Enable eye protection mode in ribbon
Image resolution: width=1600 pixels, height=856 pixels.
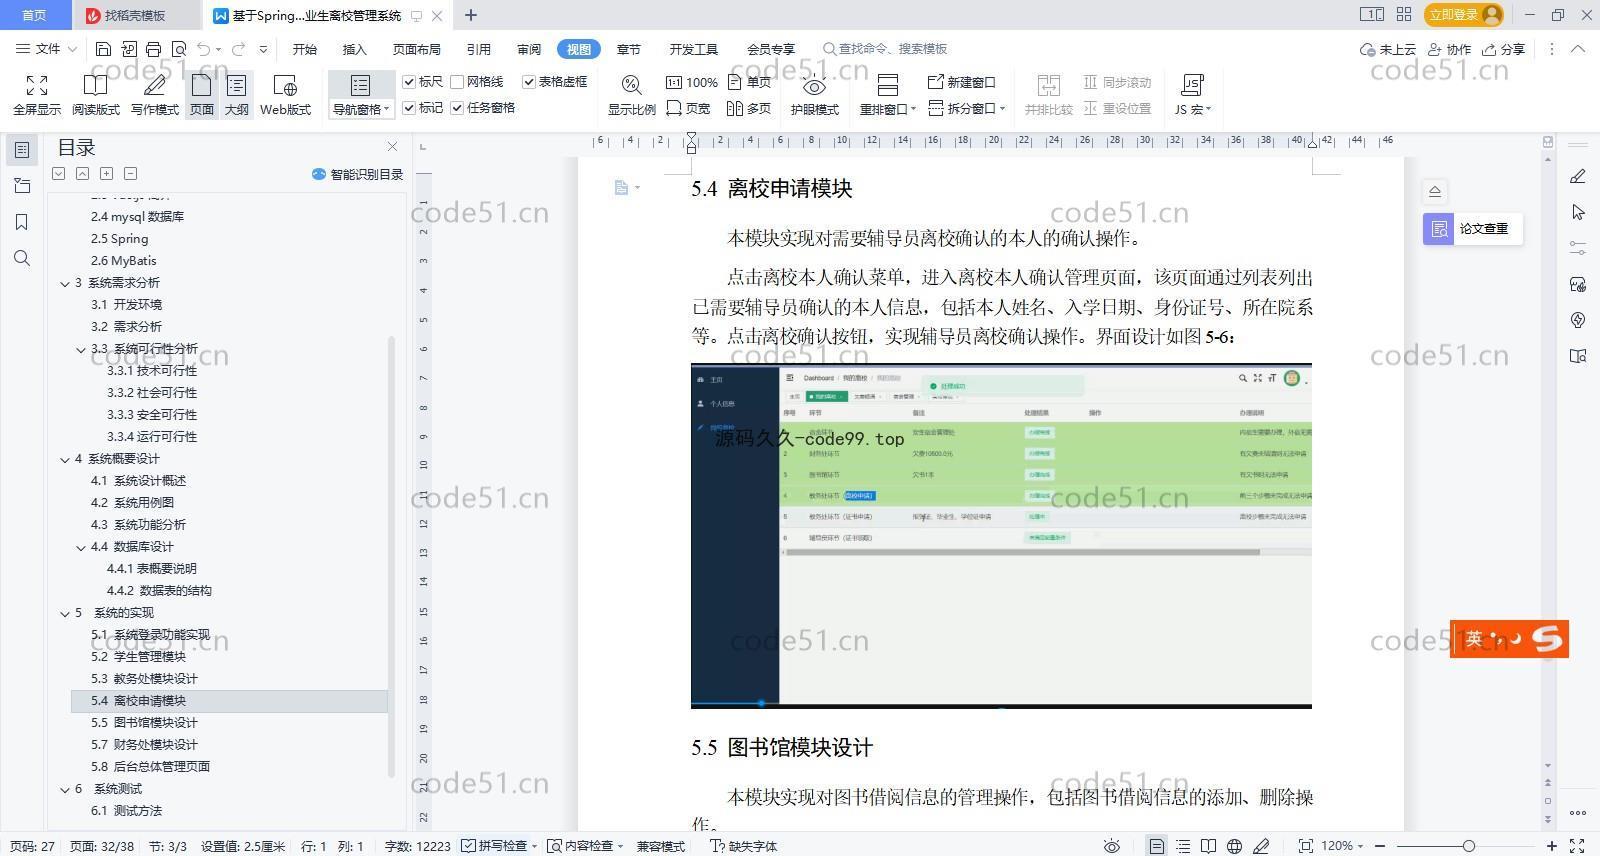(814, 95)
